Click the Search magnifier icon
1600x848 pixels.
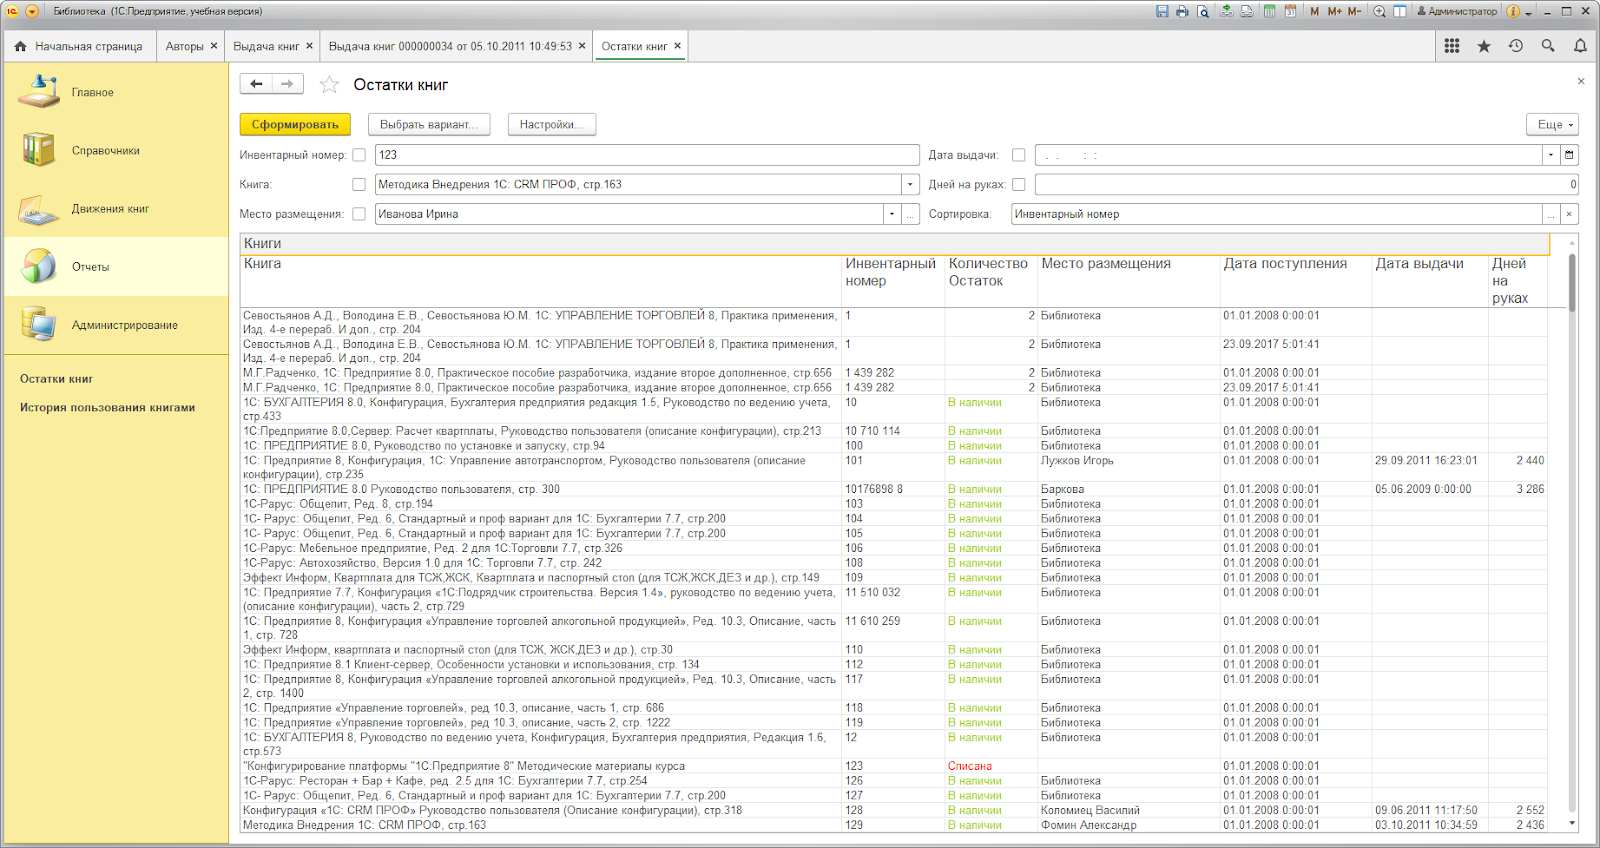1548,46
